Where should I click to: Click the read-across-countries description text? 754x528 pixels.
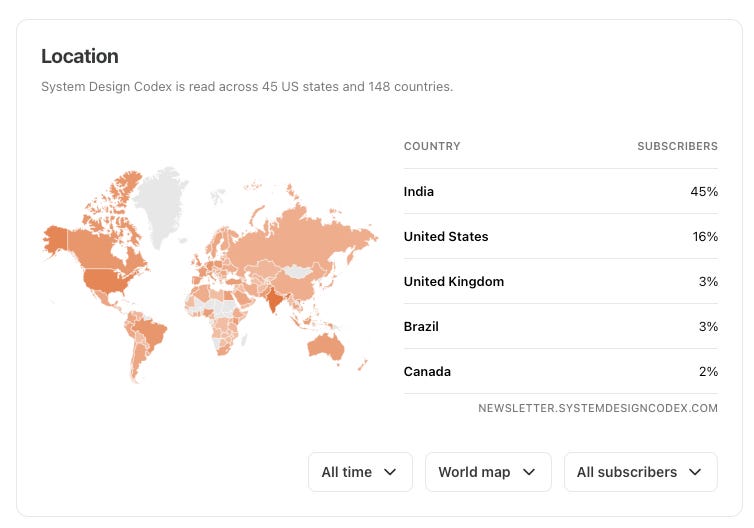(247, 87)
